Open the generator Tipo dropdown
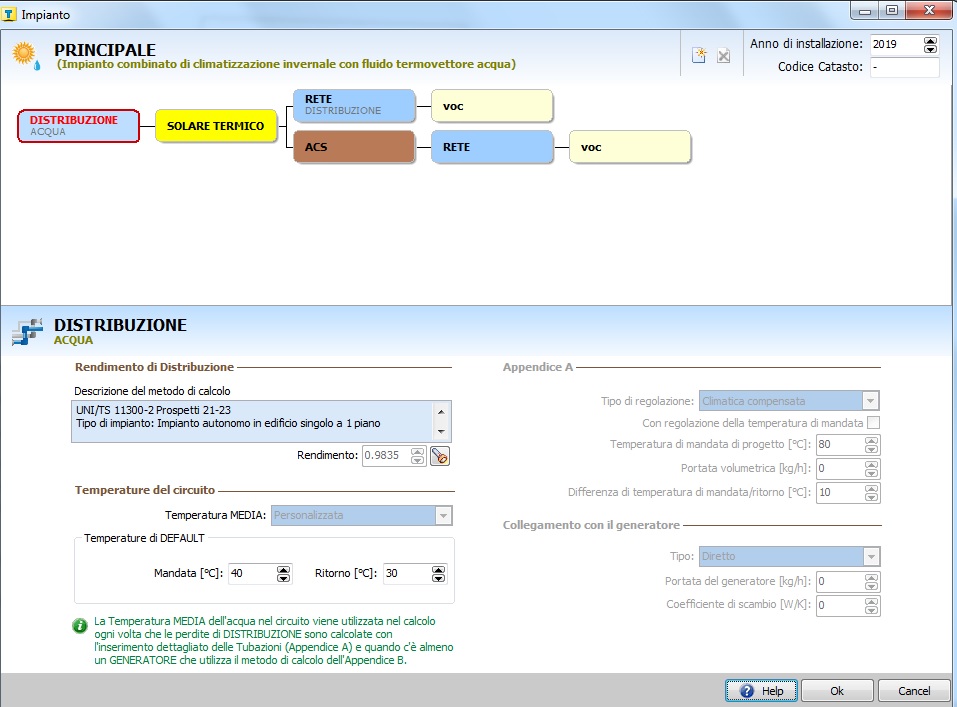This screenshot has height=707, width=957. click(870, 557)
